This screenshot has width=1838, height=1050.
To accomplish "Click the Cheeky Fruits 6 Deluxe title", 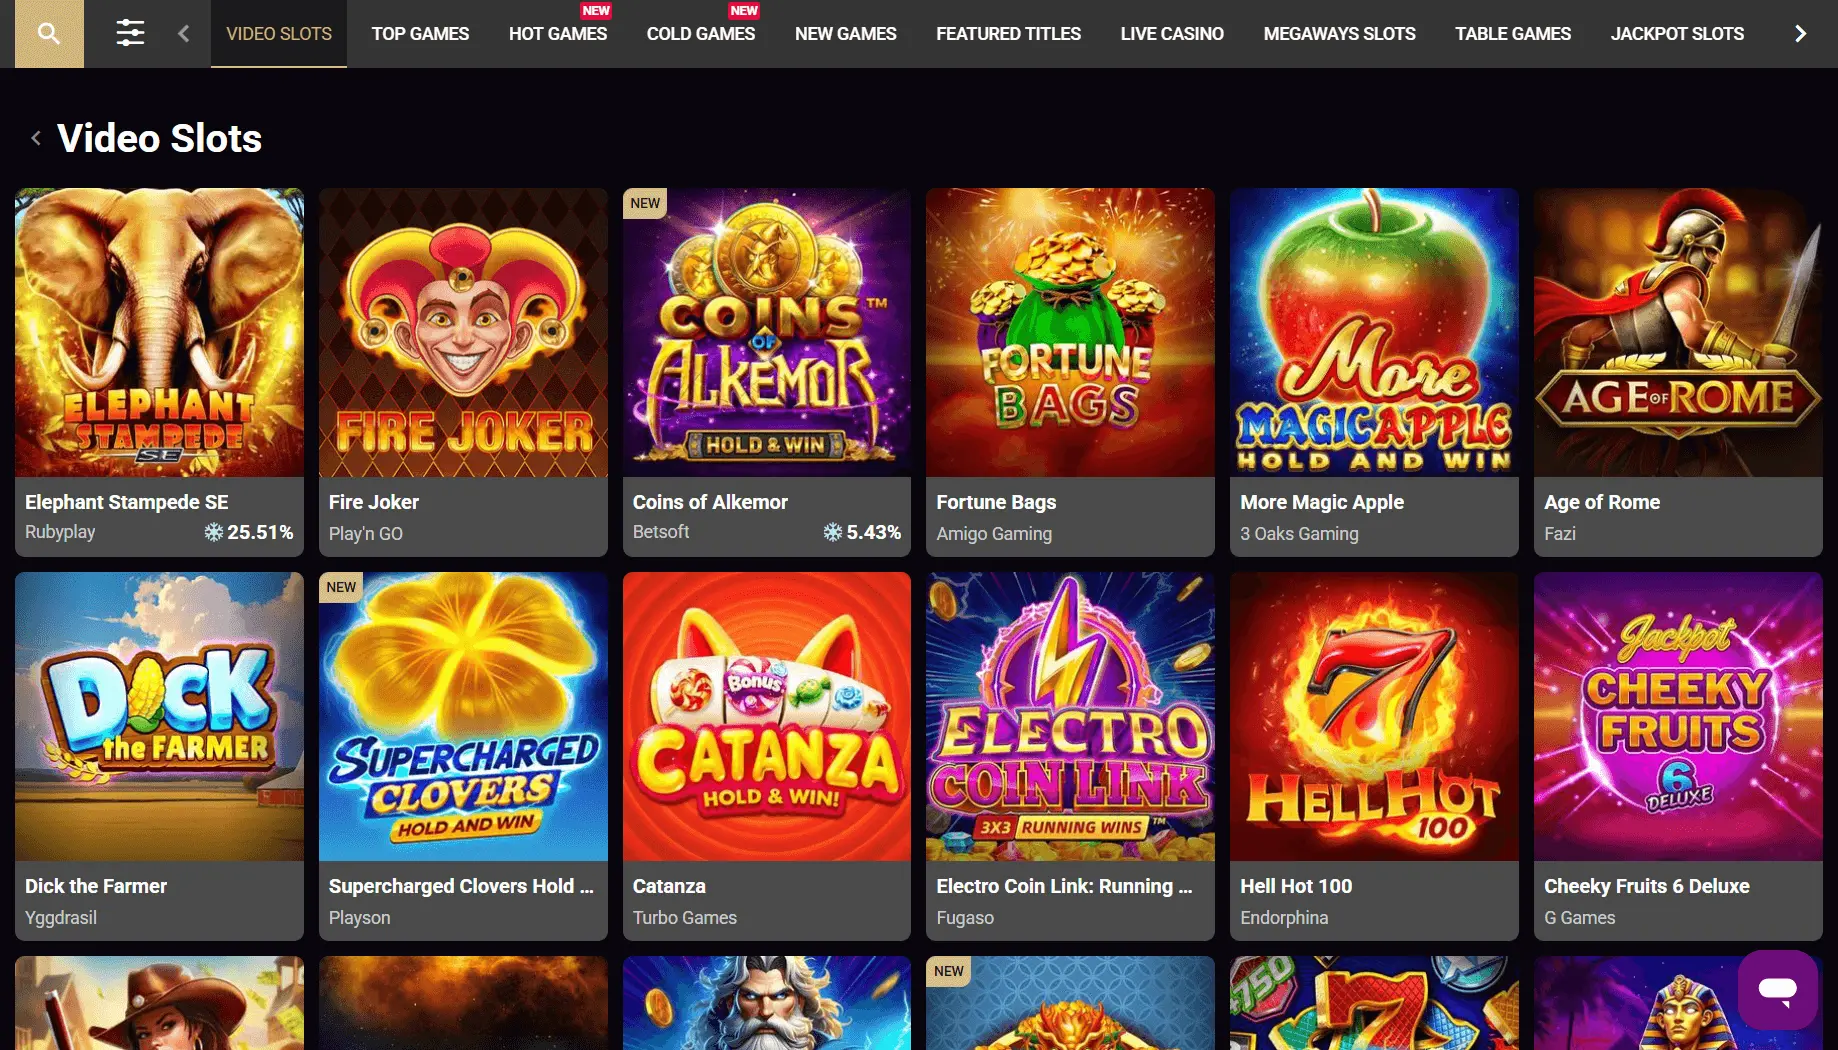I will pos(1646,886).
